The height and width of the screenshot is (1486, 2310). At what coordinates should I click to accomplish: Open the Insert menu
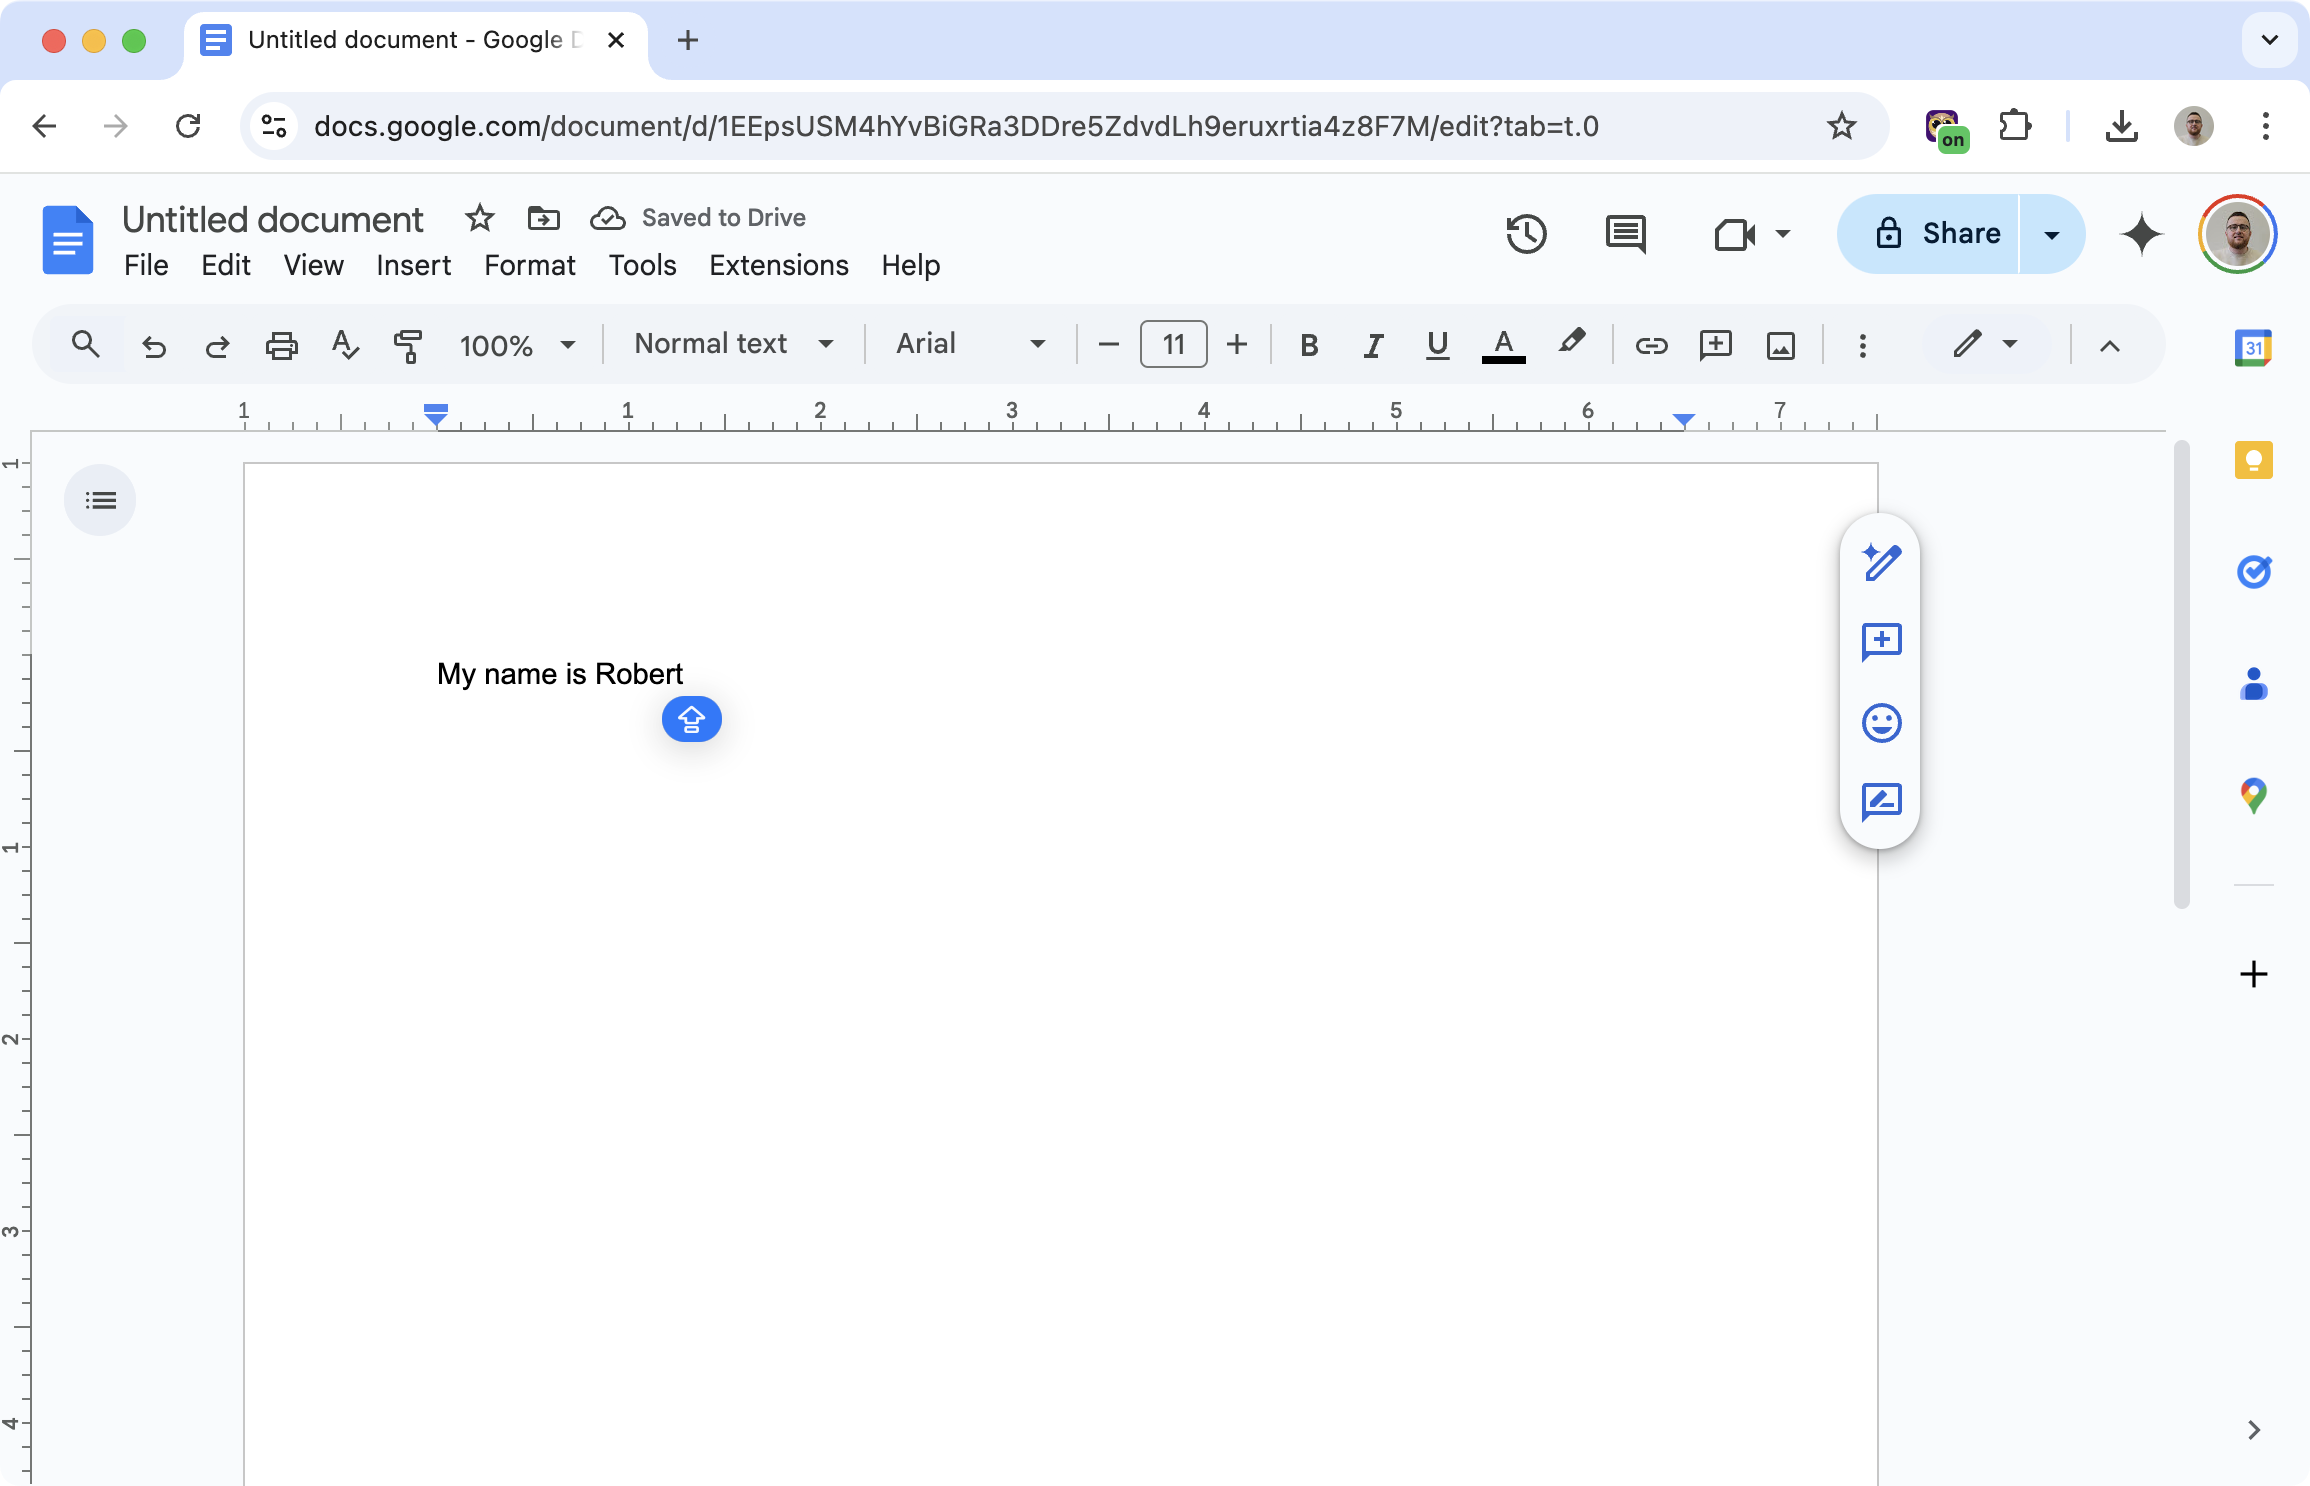point(413,265)
